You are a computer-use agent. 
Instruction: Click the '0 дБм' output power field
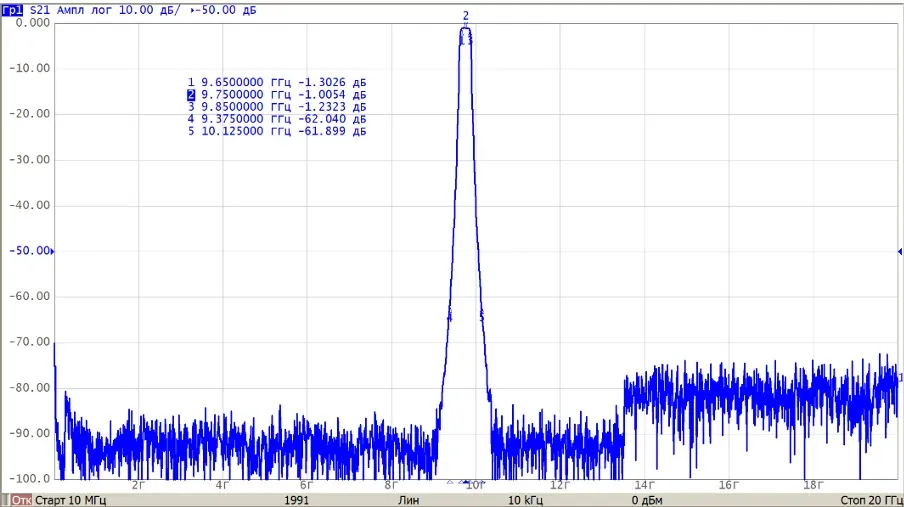click(647, 500)
